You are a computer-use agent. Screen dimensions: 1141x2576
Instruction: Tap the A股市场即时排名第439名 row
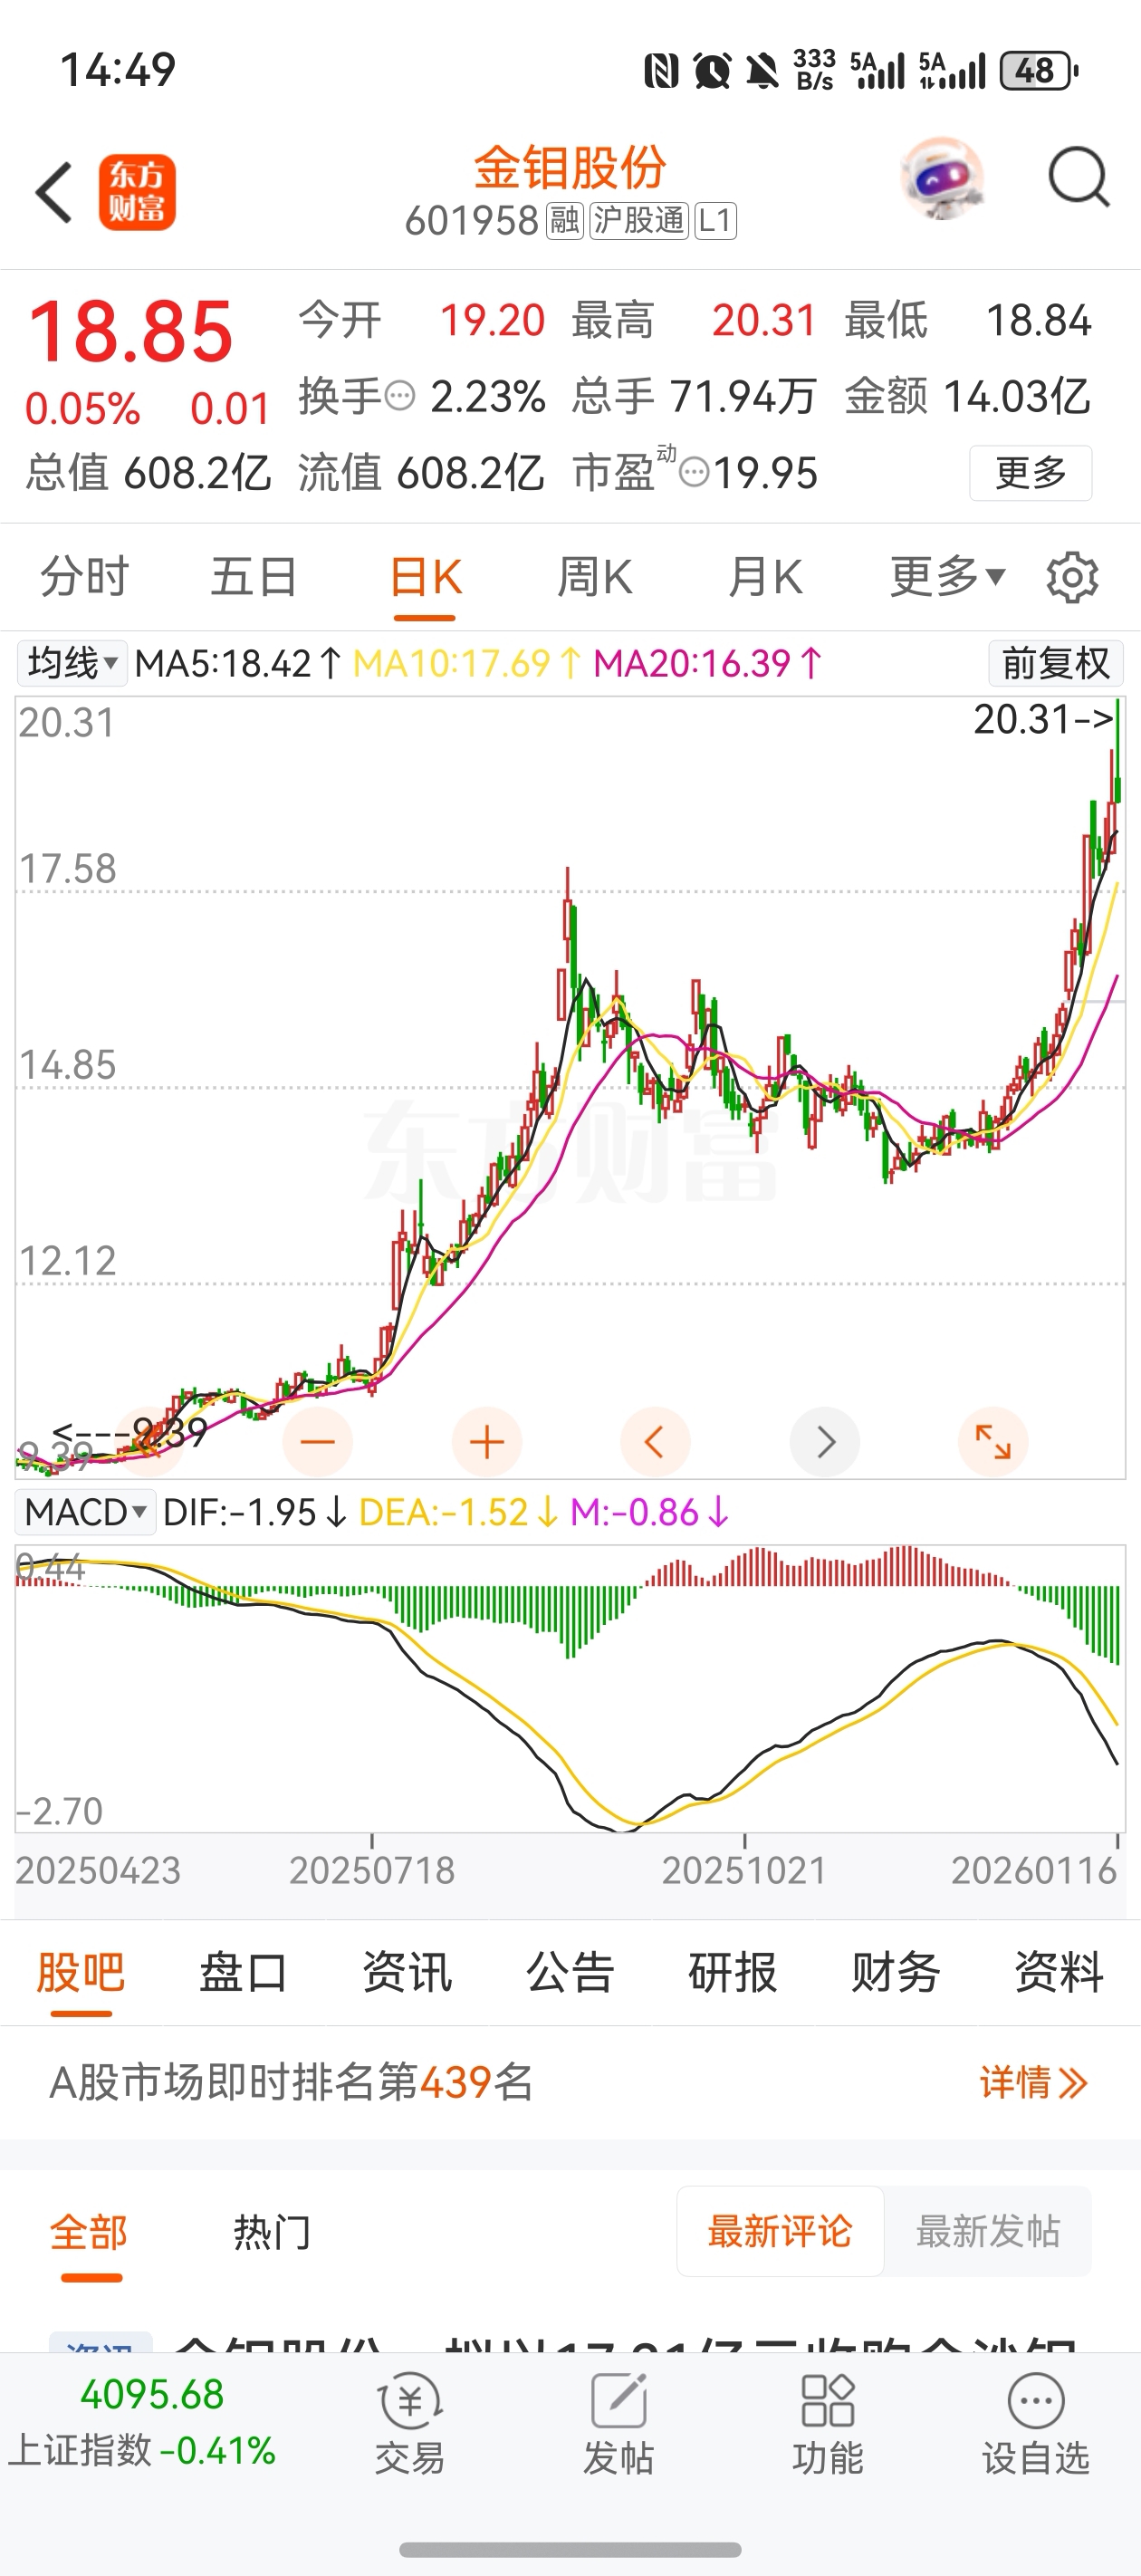(x=570, y=2083)
